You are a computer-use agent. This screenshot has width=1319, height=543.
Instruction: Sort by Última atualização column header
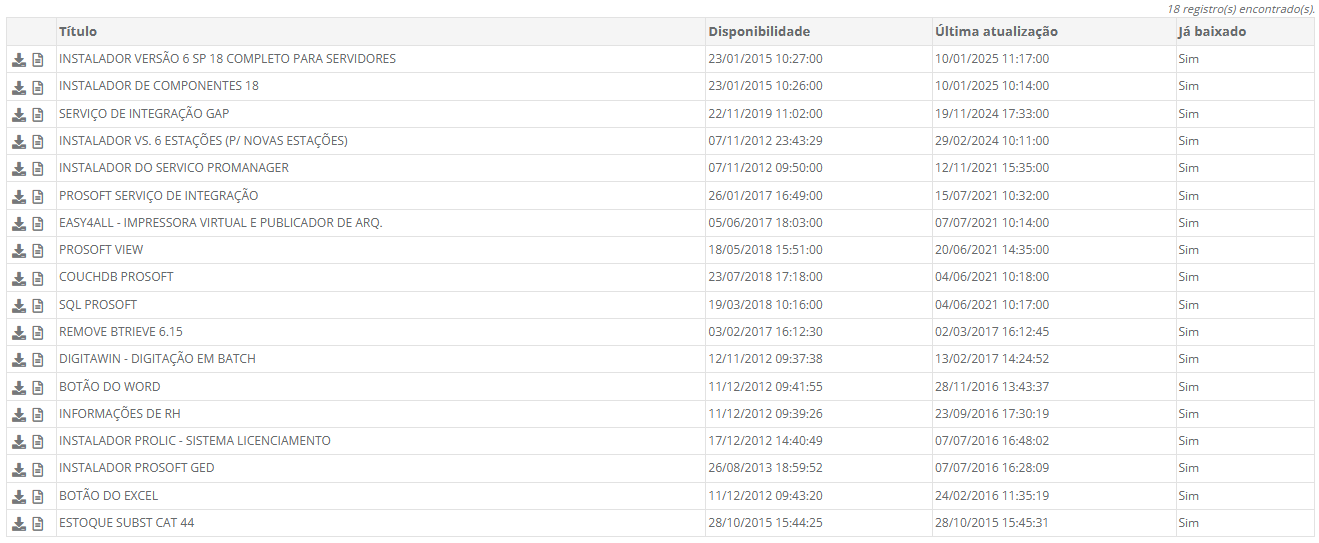[x=996, y=32]
